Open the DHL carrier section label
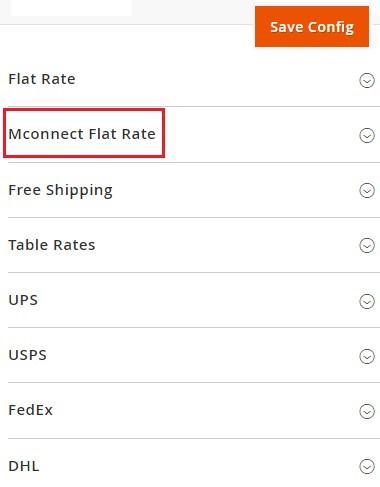The width and height of the screenshot is (380, 487). [x=24, y=466]
